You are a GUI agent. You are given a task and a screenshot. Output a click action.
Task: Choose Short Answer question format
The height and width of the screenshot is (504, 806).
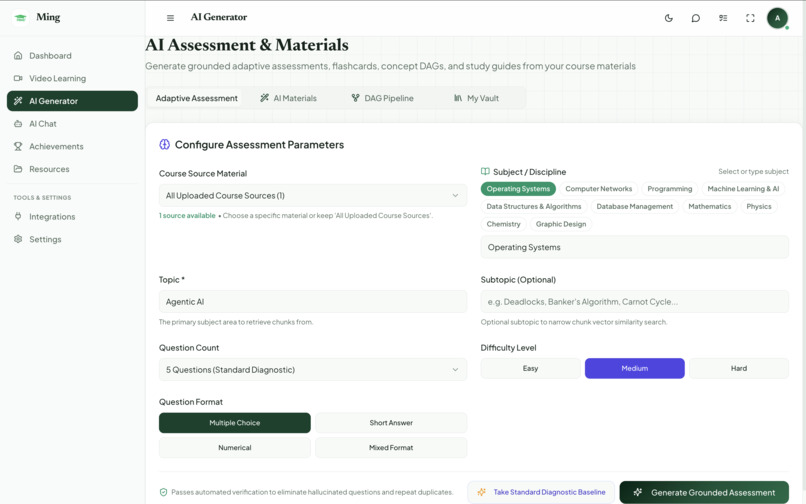(x=391, y=423)
